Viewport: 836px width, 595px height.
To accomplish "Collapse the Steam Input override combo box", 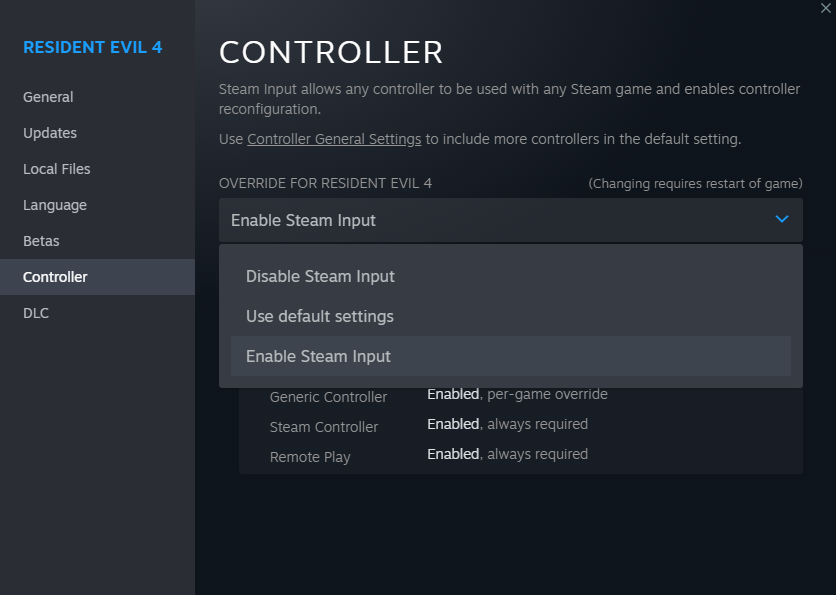I will point(510,220).
